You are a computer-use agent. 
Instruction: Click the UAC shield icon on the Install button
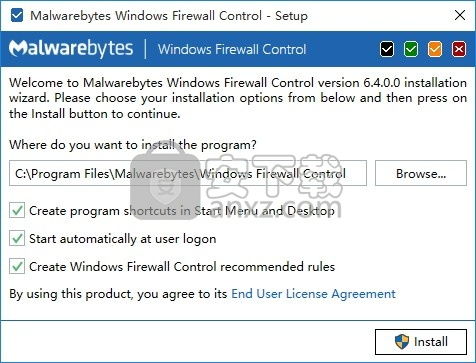(x=401, y=342)
